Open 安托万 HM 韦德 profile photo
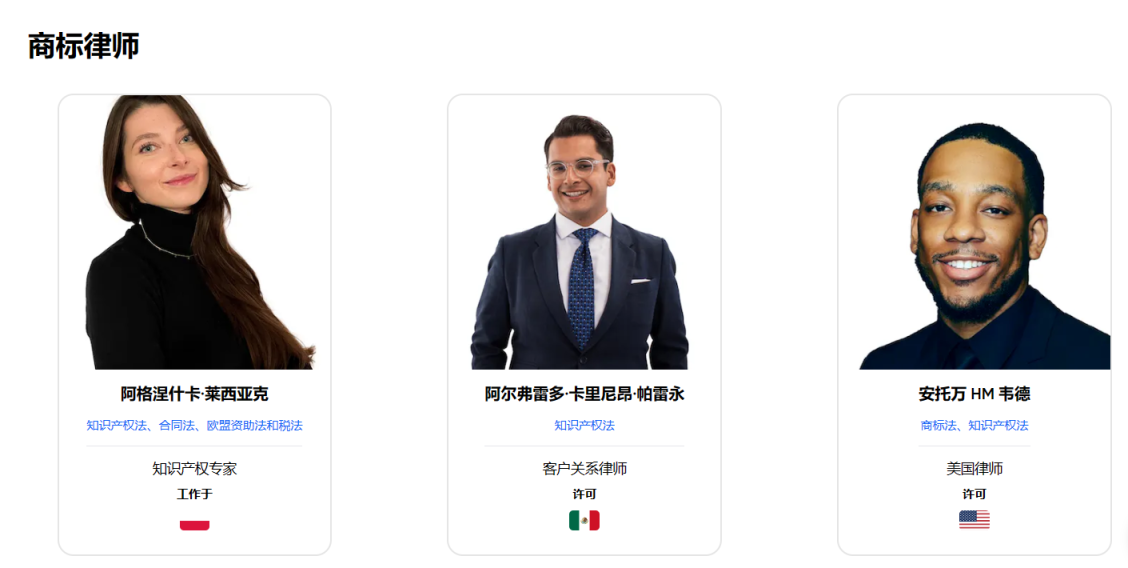 985,247
